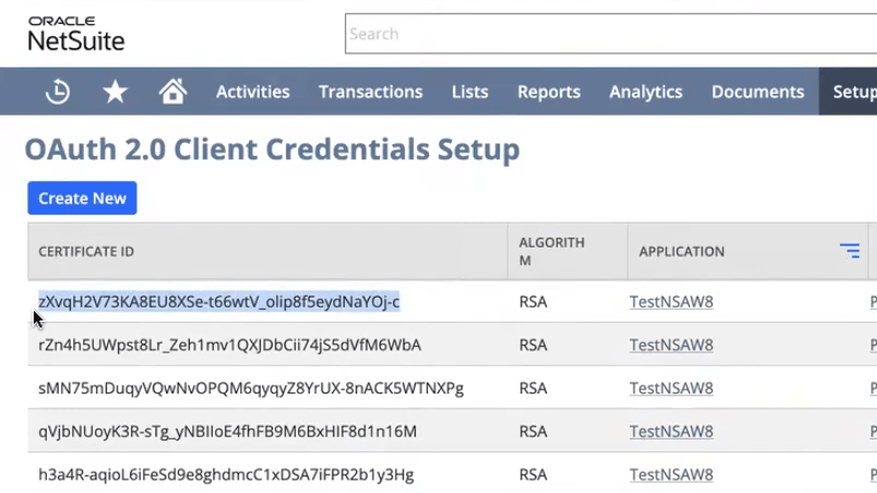Click RSA cell in the rZn4h5UWpst row
The width and height of the screenshot is (877, 493).
point(533,345)
